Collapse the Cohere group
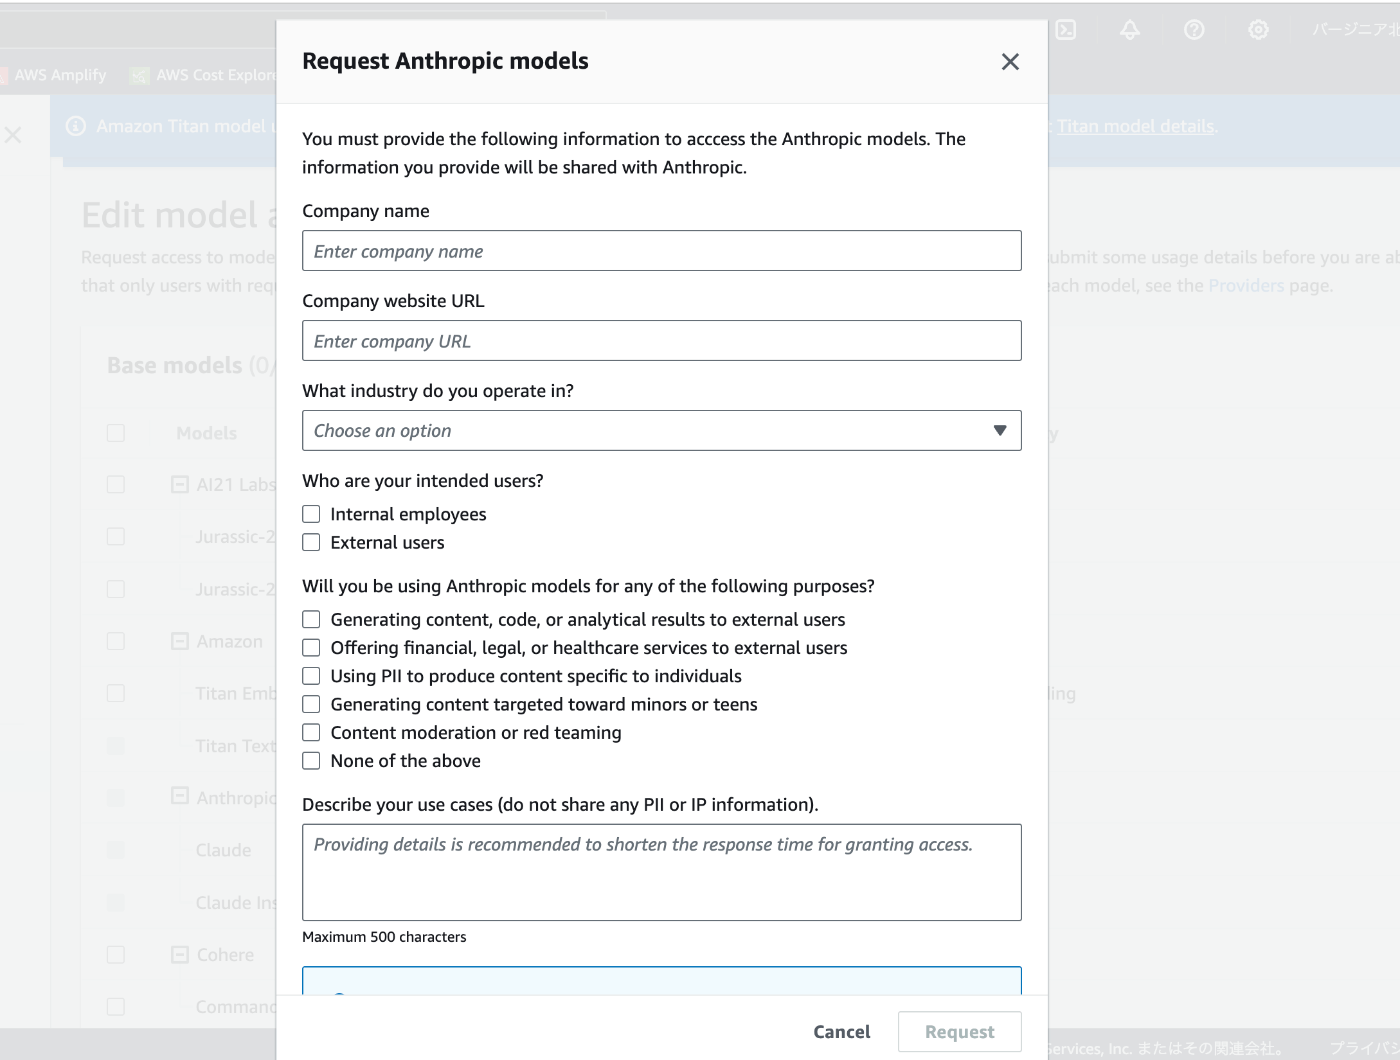This screenshot has height=1060, width=1400. [x=180, y=954]
